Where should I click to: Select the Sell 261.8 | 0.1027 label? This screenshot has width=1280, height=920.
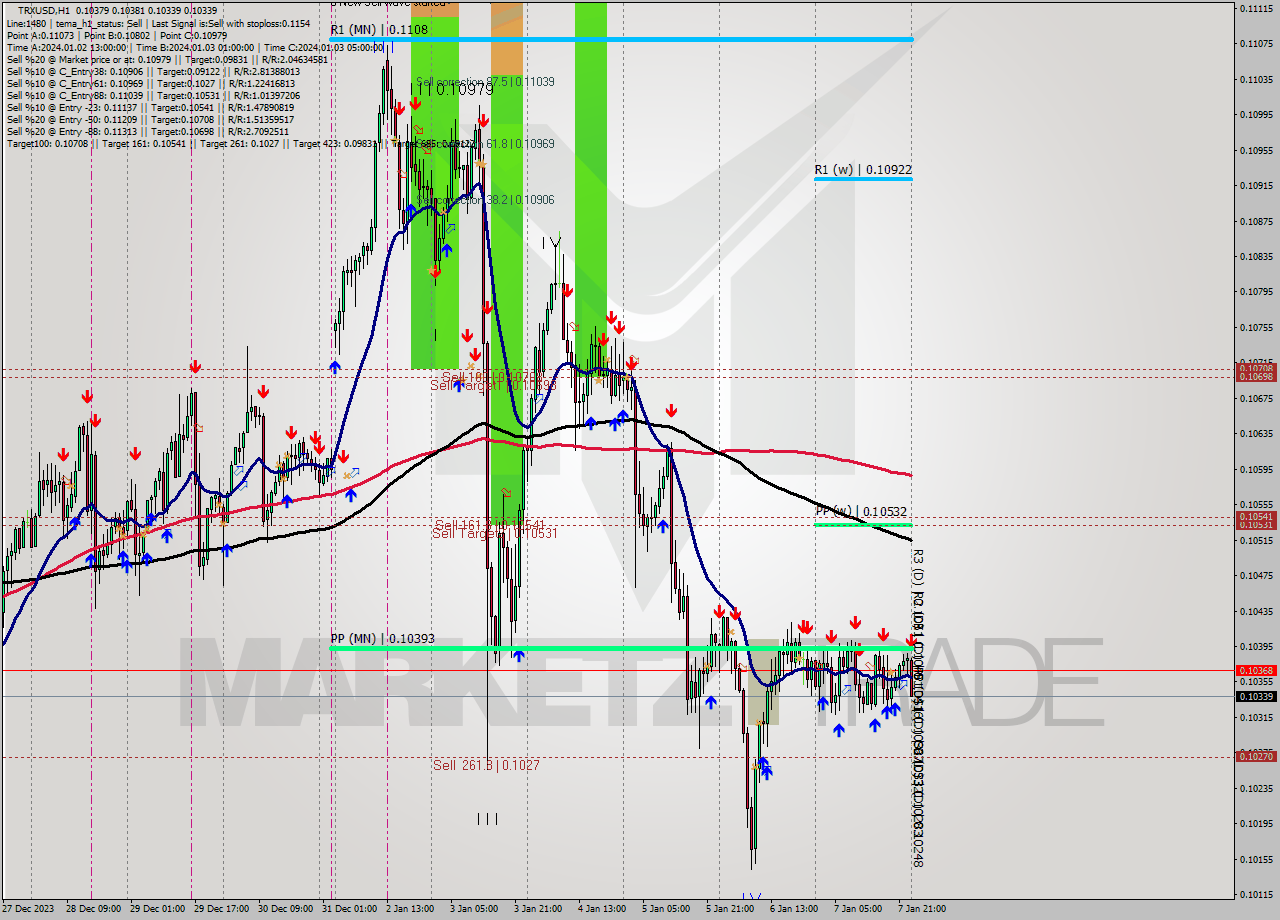pyautogui.click(x=486, y=765)
